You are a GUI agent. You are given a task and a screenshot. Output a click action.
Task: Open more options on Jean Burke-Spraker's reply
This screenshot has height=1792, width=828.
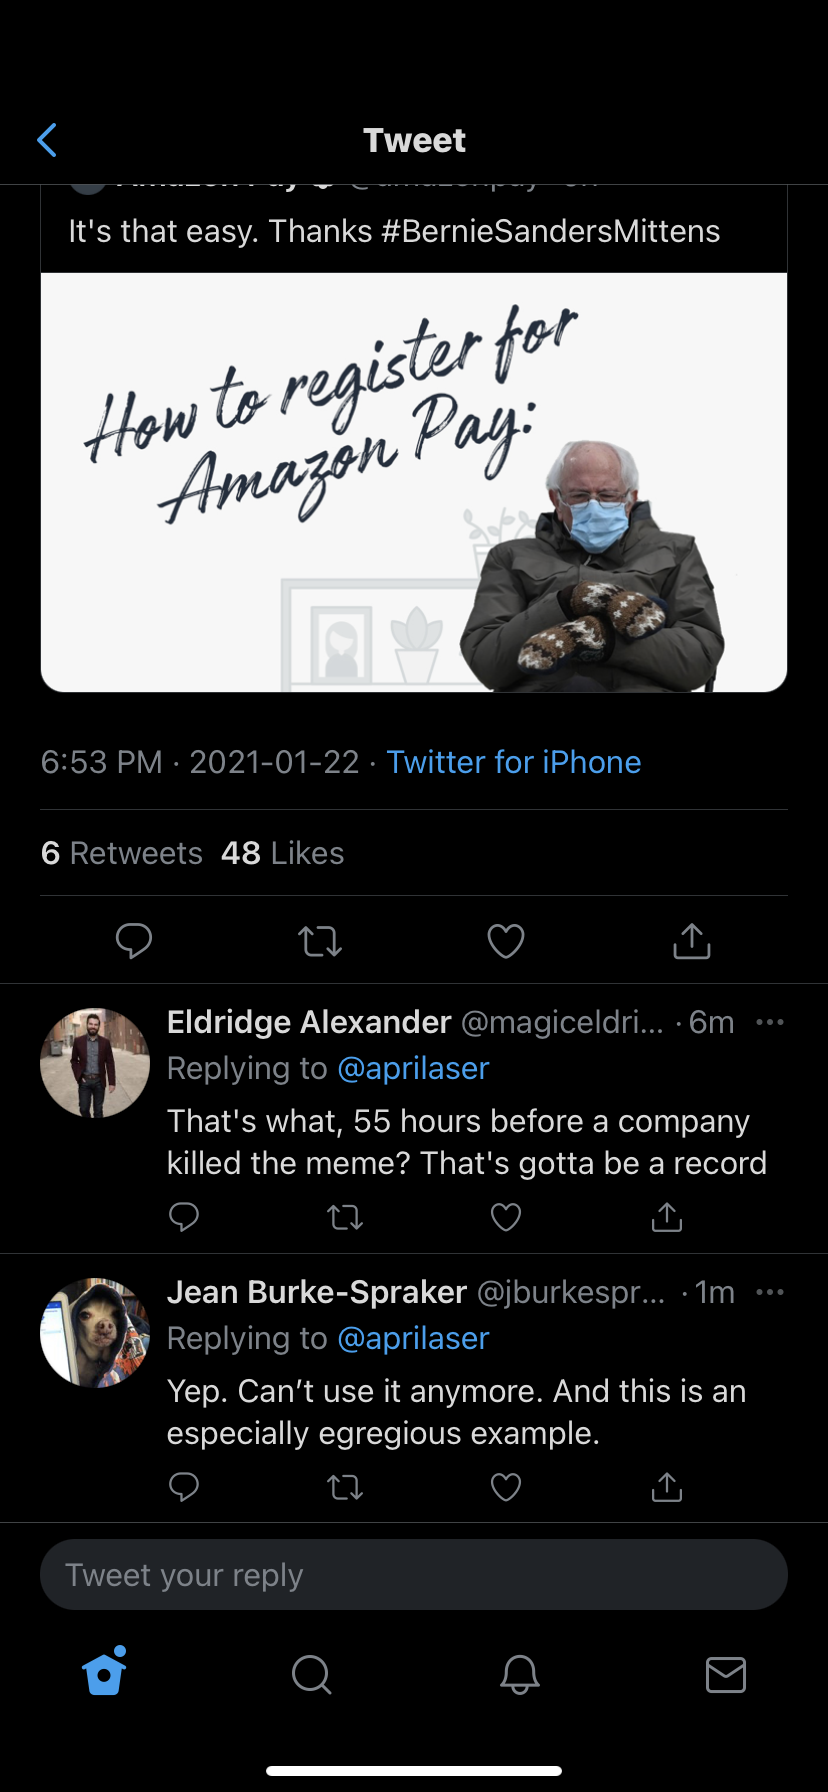770,1292
